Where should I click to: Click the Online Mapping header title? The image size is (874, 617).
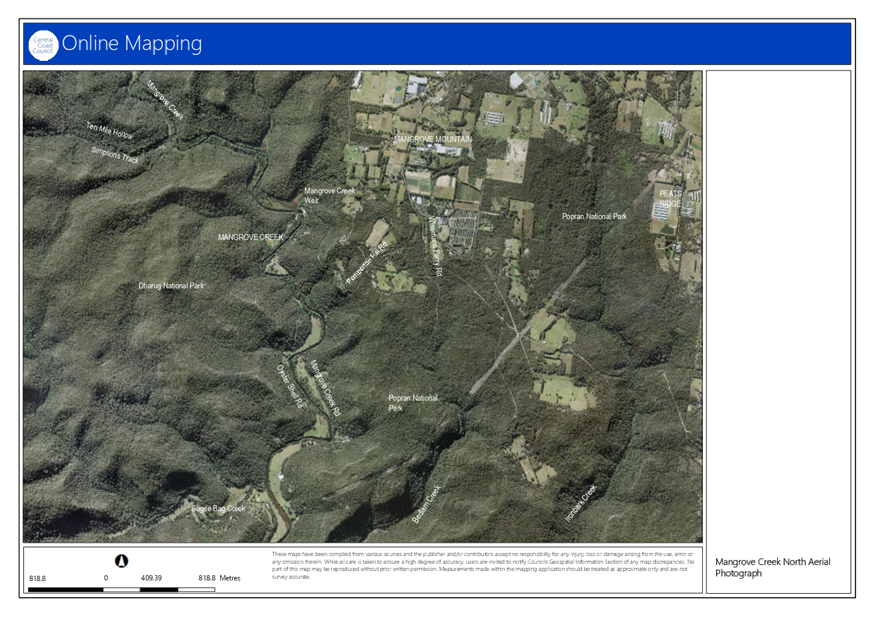(132, 44)
